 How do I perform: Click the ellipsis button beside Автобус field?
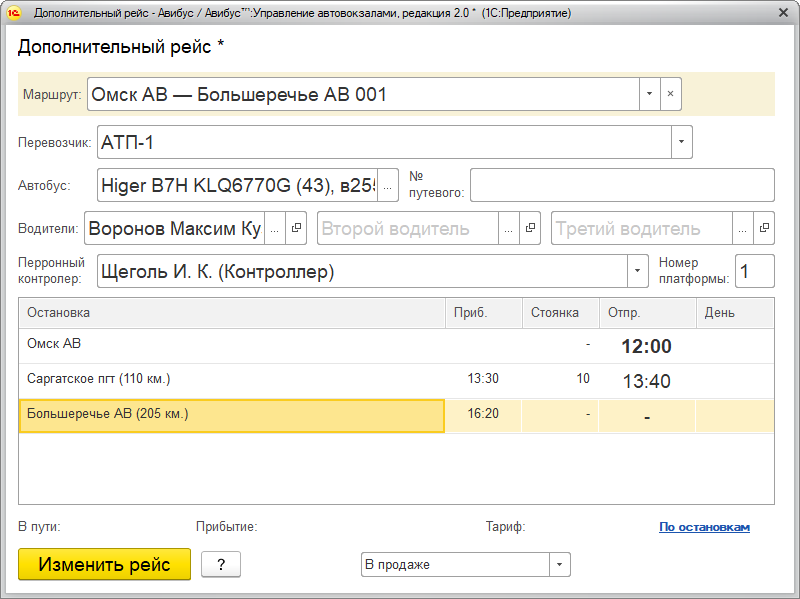point(388,185)
